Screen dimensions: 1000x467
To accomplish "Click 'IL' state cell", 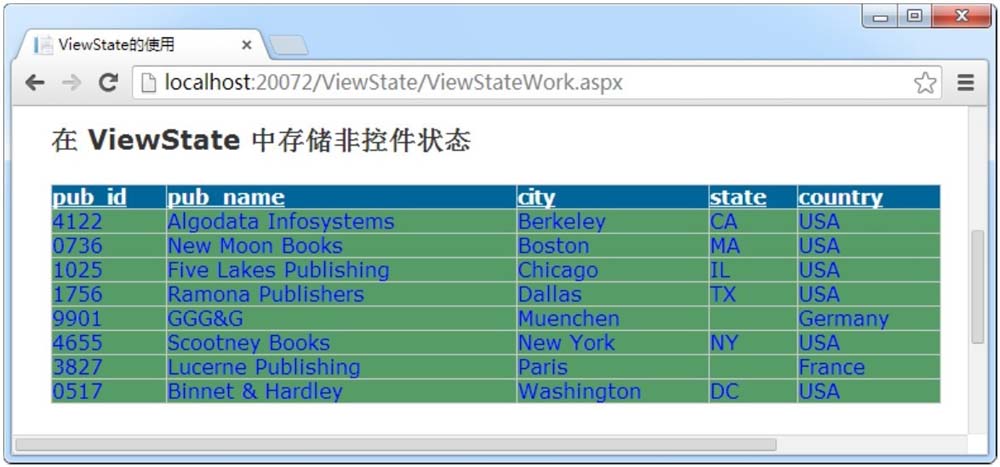I will point(753,270).
